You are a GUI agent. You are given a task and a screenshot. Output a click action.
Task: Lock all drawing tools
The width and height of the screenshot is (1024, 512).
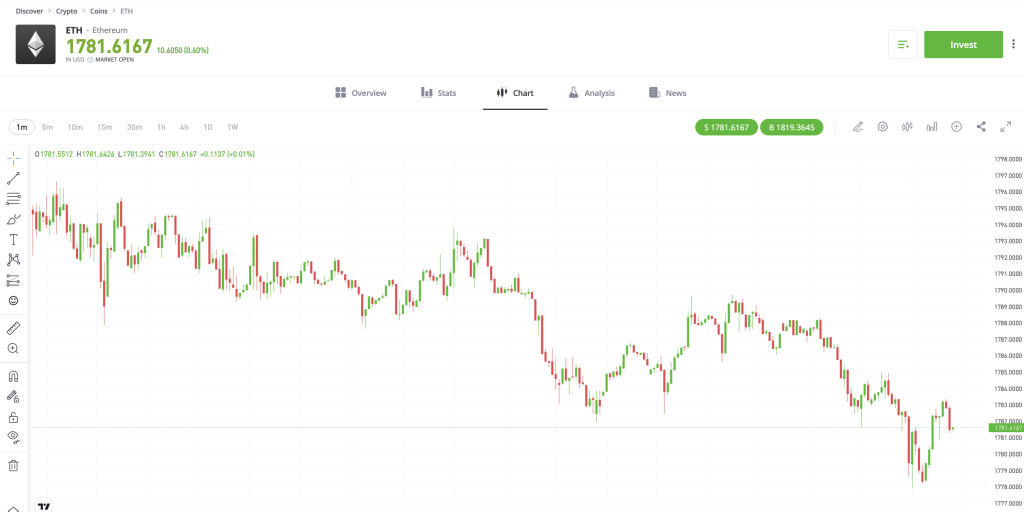(x=14, y=417)
